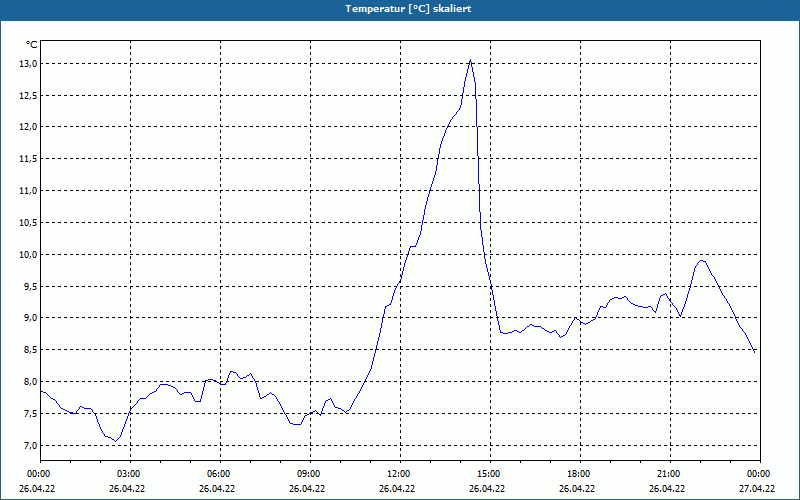The image size is (800, 500).
Task: Select the 09:00 x-axis label
Action: [309, 474]
